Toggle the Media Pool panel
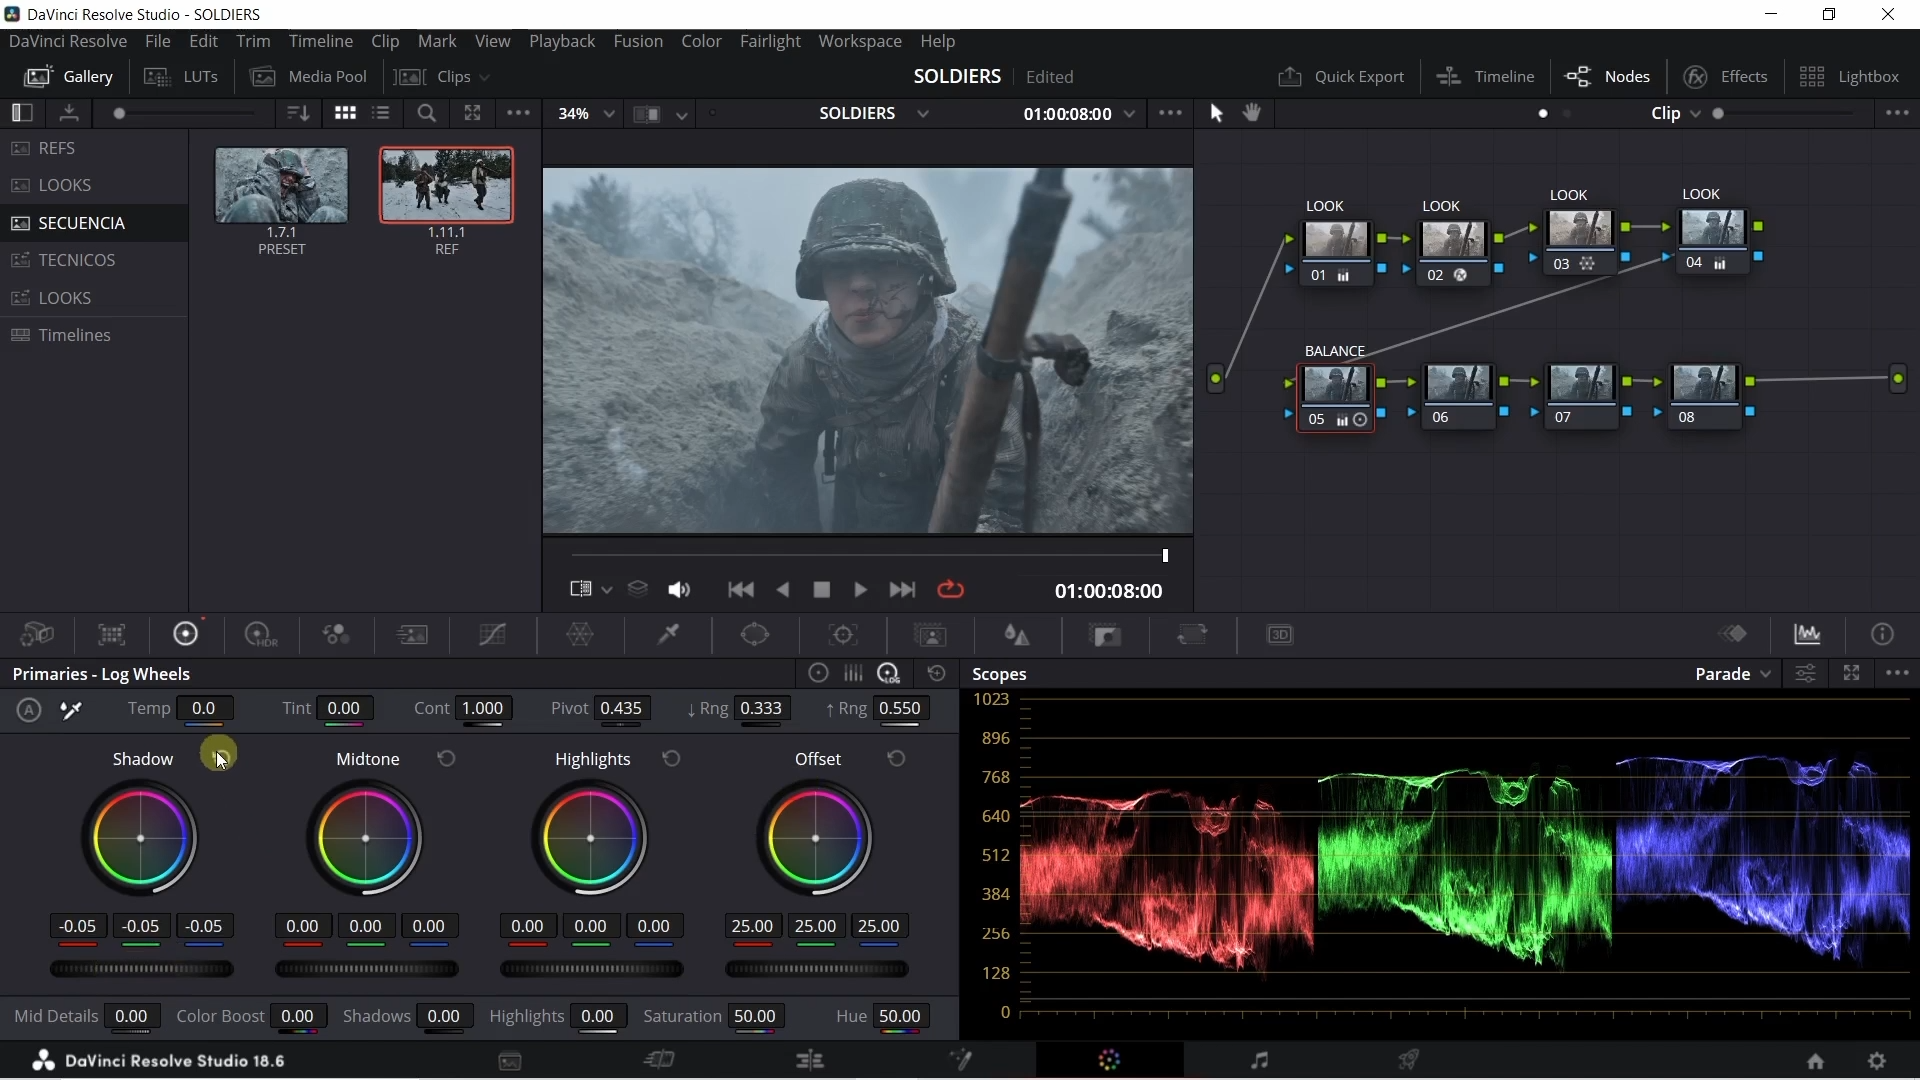The height and width of the screenshot is (1080, 1920). tap(308, 76)
